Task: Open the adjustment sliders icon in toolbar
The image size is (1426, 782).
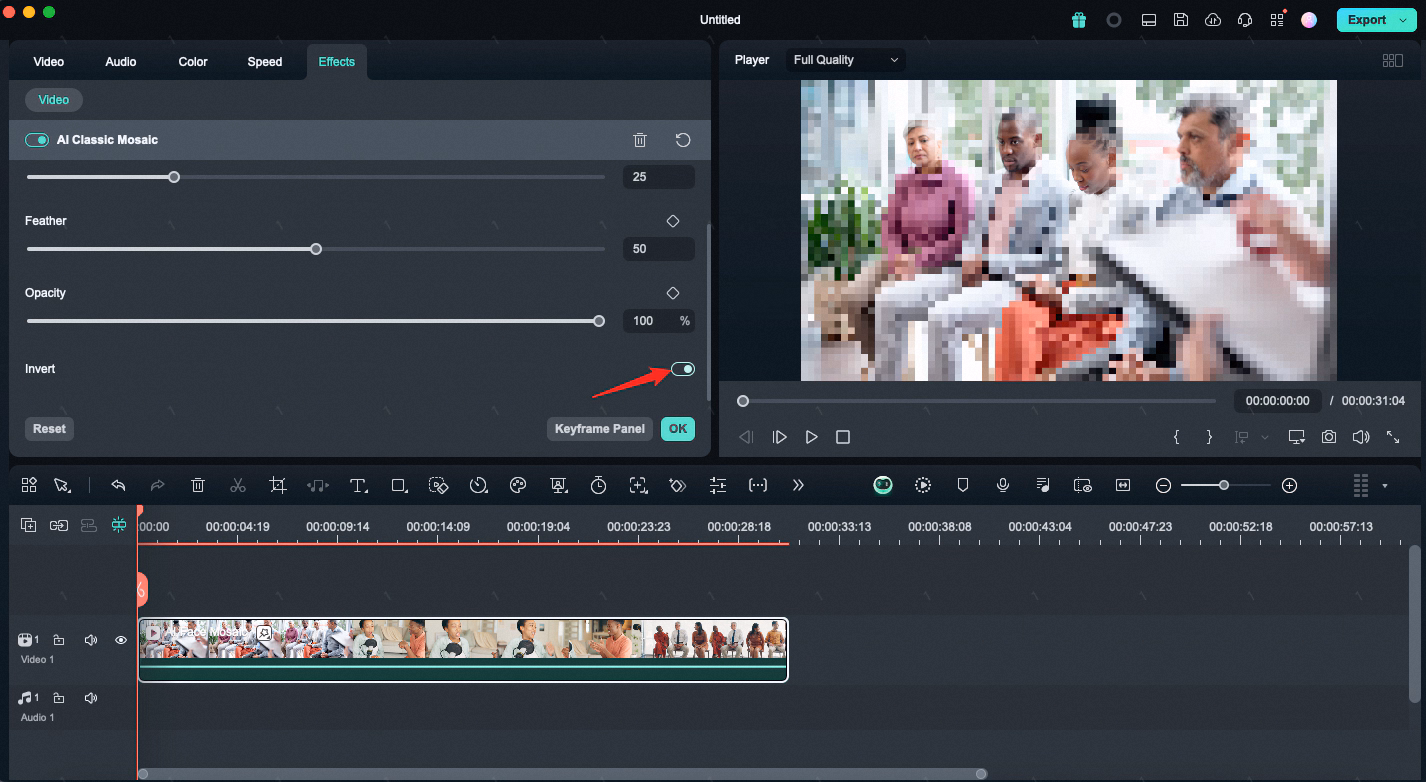Action: pyautogui.click(x=718, y=485)
